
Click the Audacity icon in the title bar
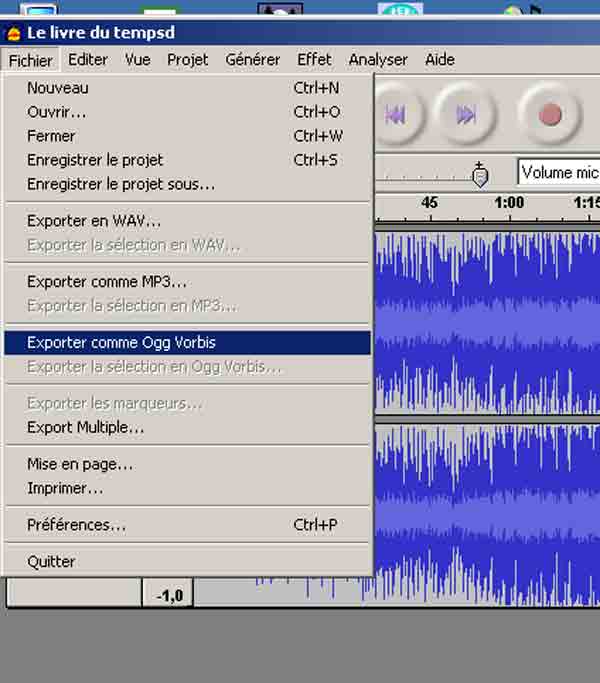click(13, 33)
